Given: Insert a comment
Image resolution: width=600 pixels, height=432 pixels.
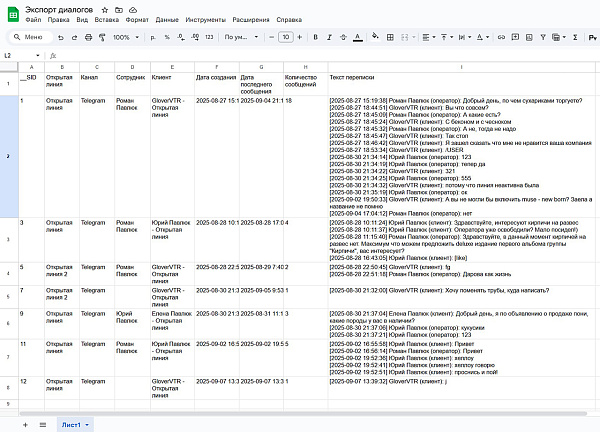Looking at the screenshot, I should (x=515, y=37).
